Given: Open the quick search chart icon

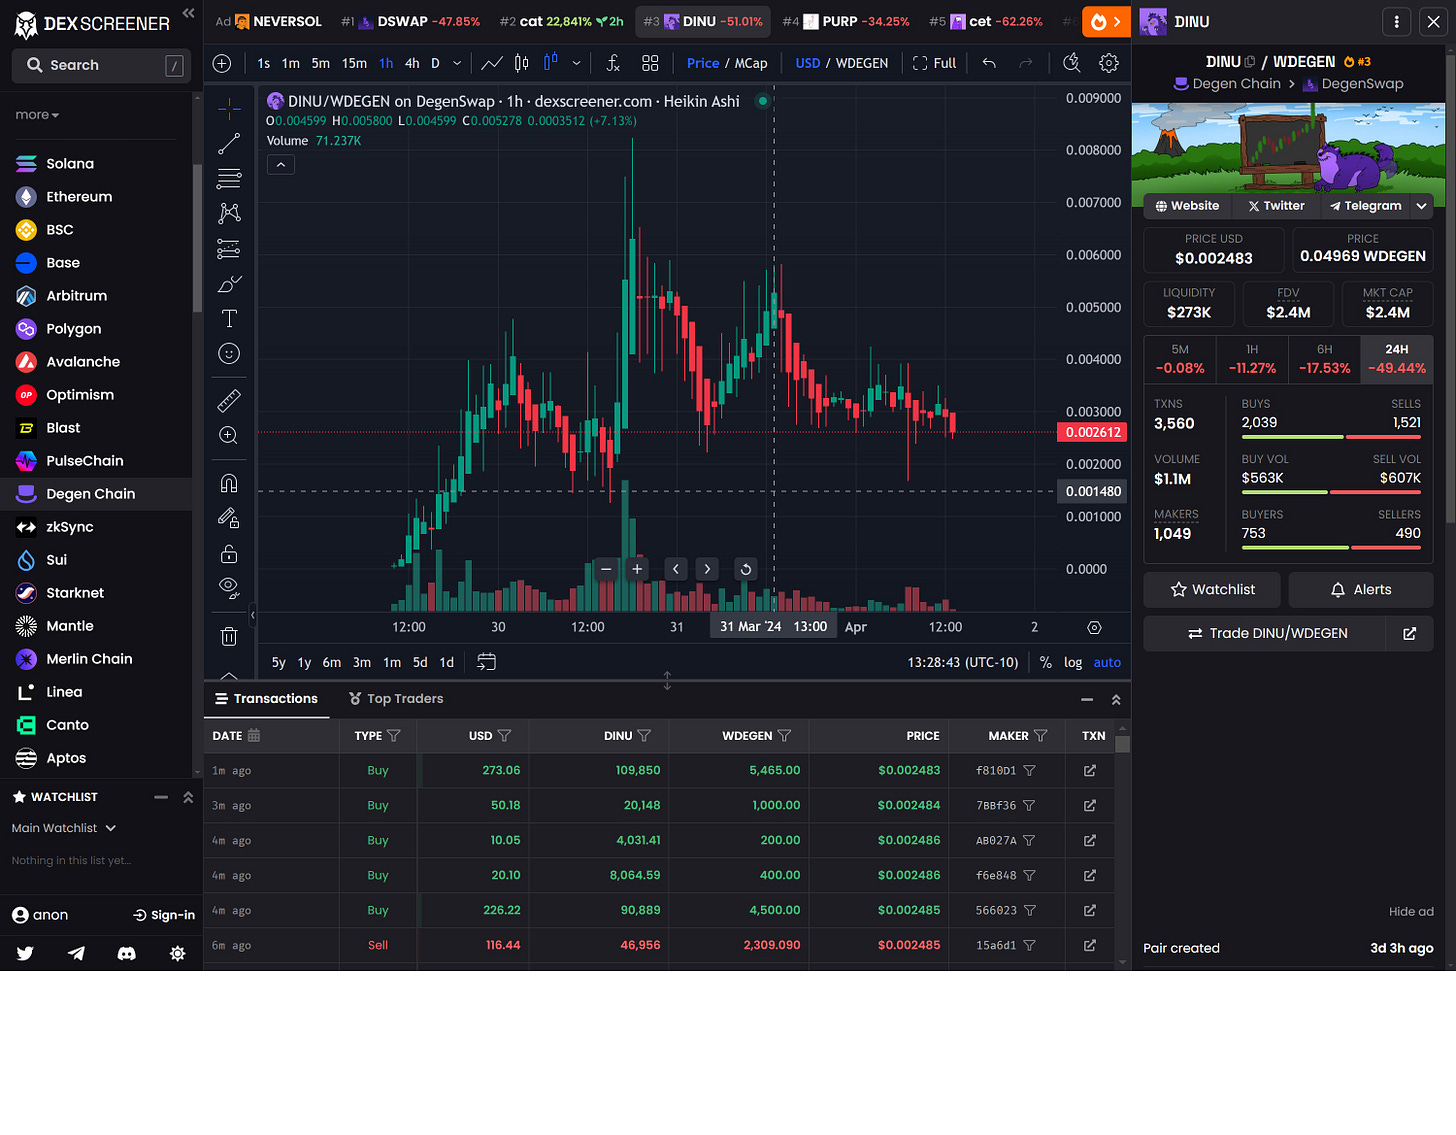Looking at the screenshot, I should (x=1072, y=63).
